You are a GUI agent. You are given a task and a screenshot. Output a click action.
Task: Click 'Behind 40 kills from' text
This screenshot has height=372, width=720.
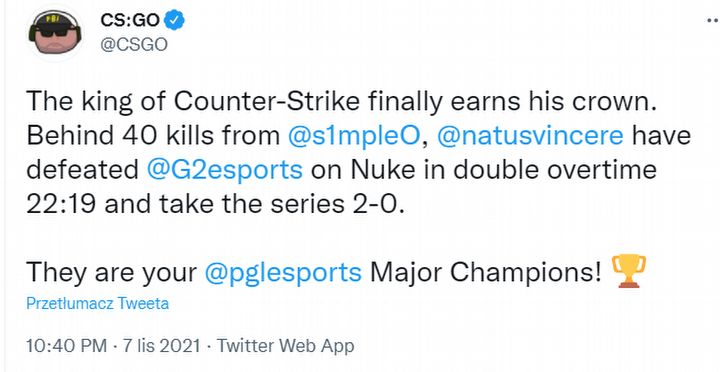coord(154,137)
